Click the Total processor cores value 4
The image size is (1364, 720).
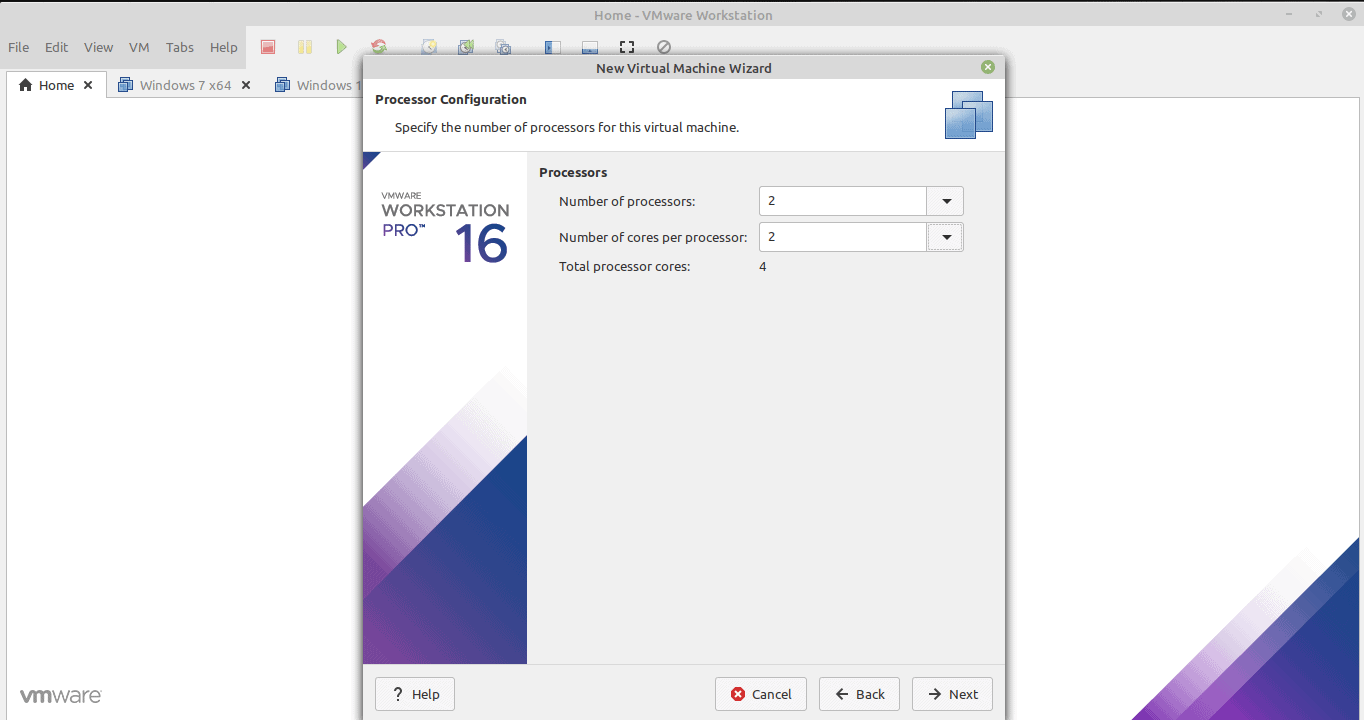point(763,266)
